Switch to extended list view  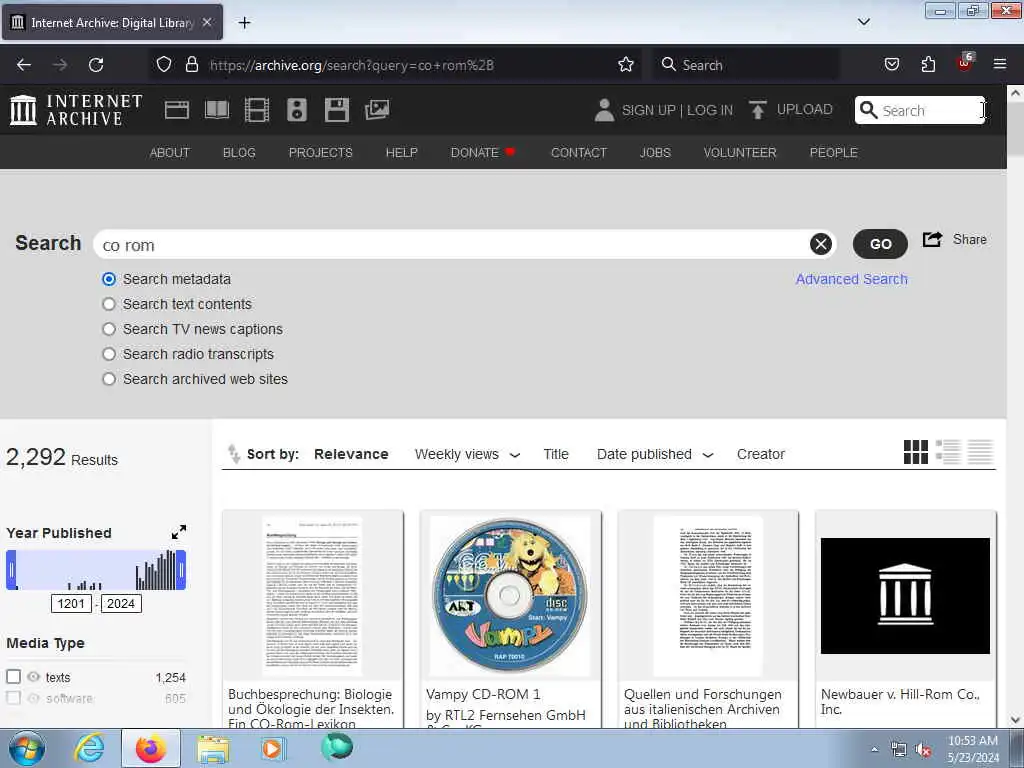pyautogui.click(x=948, y=452)
